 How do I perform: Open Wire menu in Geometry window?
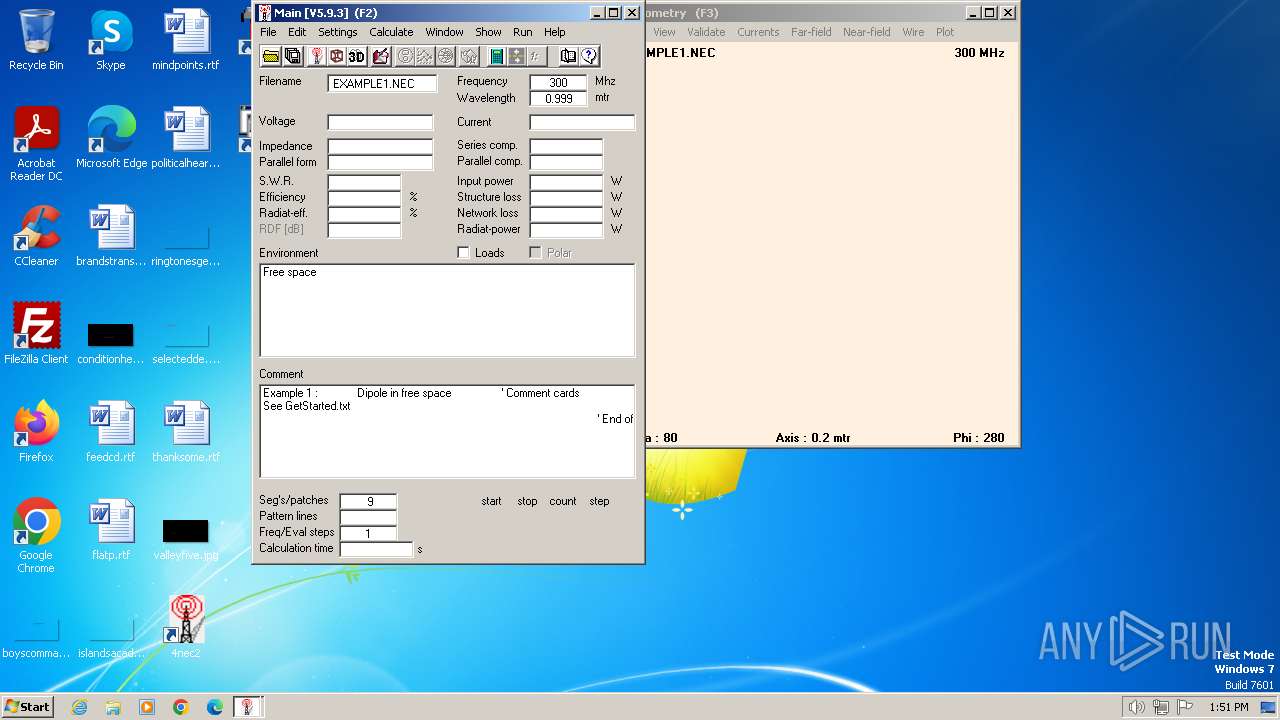[913, 32]
